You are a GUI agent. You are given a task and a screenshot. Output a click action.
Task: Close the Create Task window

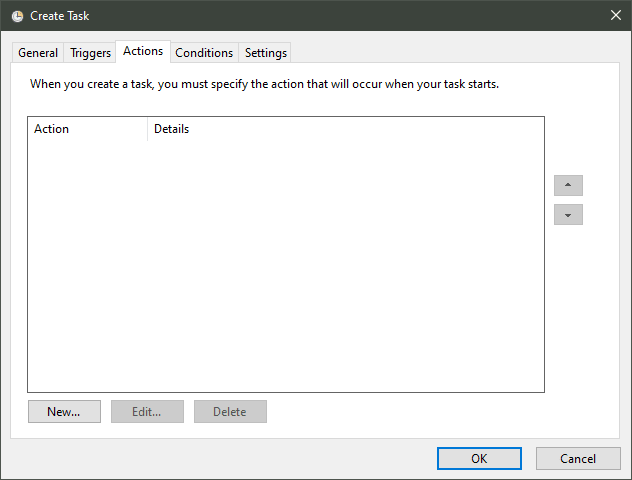pyautogui.click(x=615, y=15)
